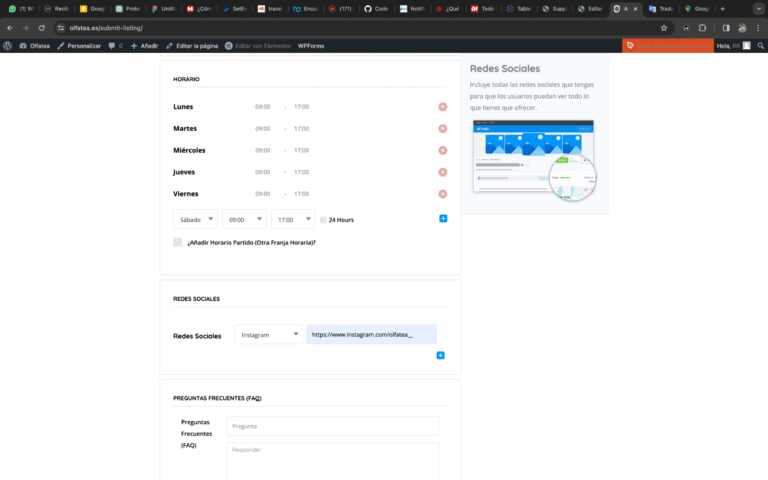768x480 pixels.
Task: Toggle the 24 Hours checkbox
Action: click(323, 220)
